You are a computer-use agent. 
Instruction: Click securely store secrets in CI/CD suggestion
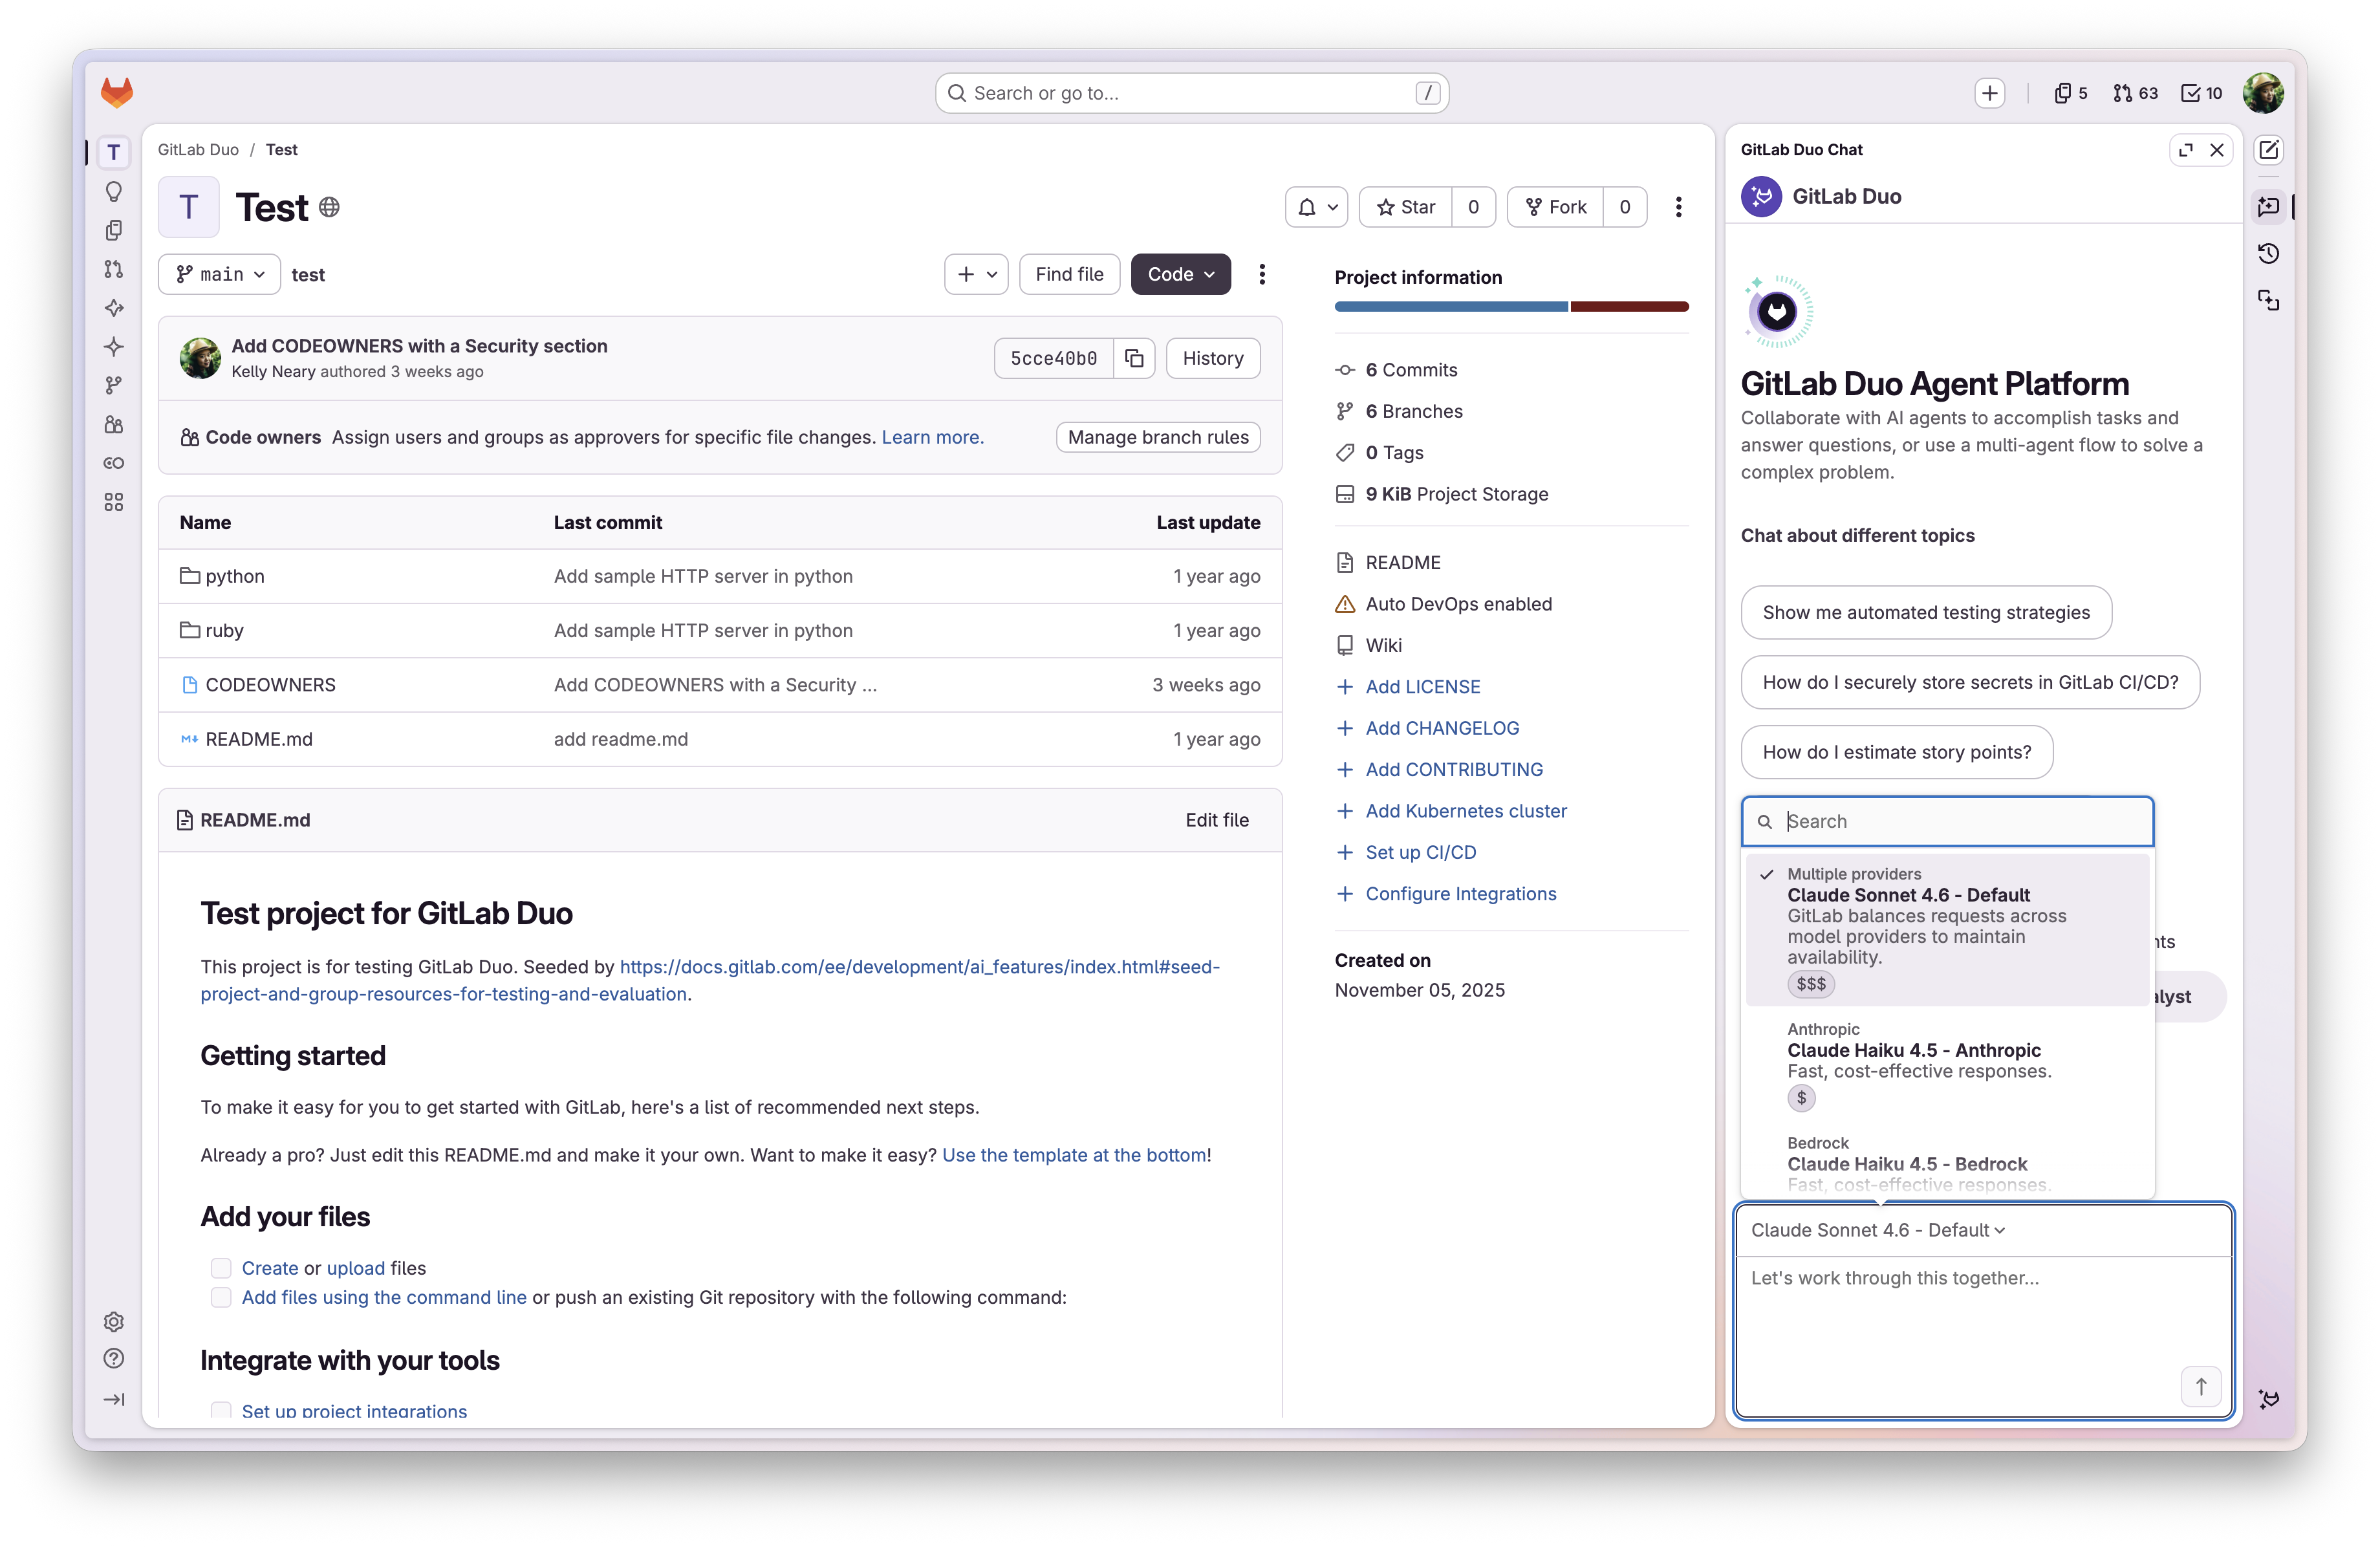1969,682
